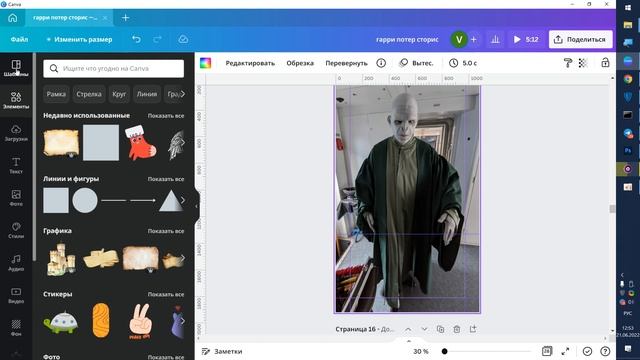Screen dimensions: 640x360
Task: Open the Вытес. animation option
Action: coord(416,63)
